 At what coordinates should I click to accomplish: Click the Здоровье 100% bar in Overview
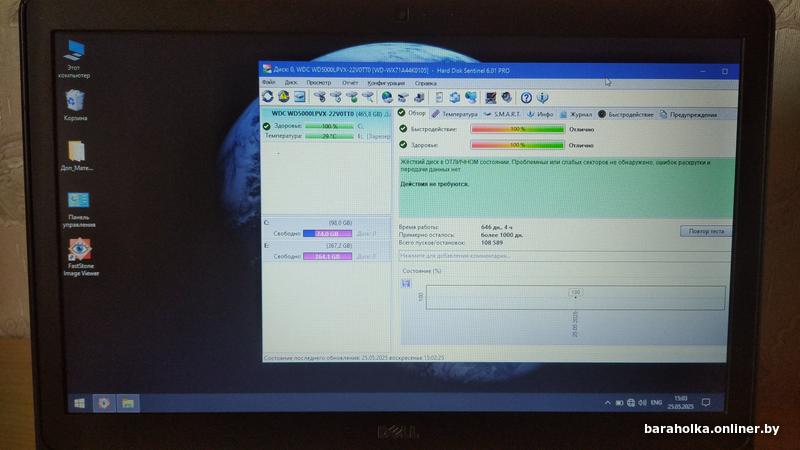point(517,145)
